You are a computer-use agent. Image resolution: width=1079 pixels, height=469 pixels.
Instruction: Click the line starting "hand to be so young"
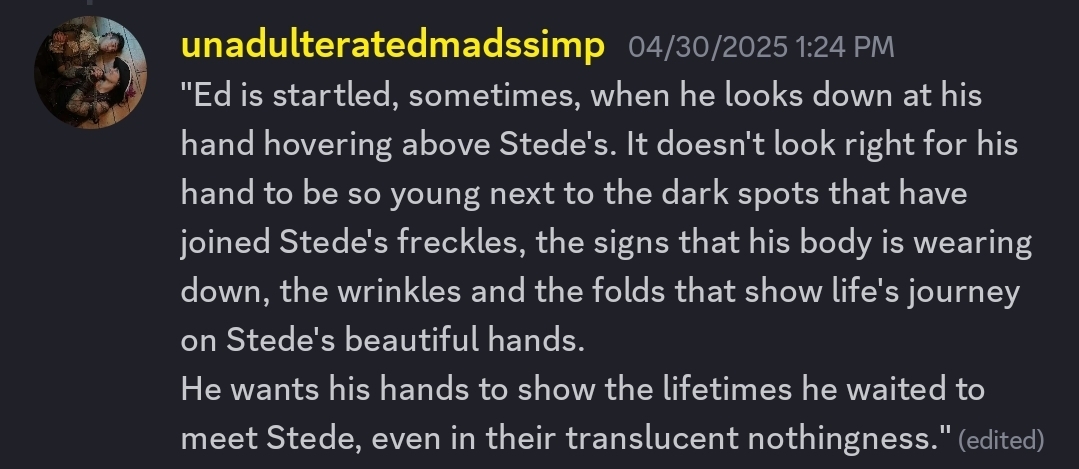pyautogui.click(x=574, y=193)
